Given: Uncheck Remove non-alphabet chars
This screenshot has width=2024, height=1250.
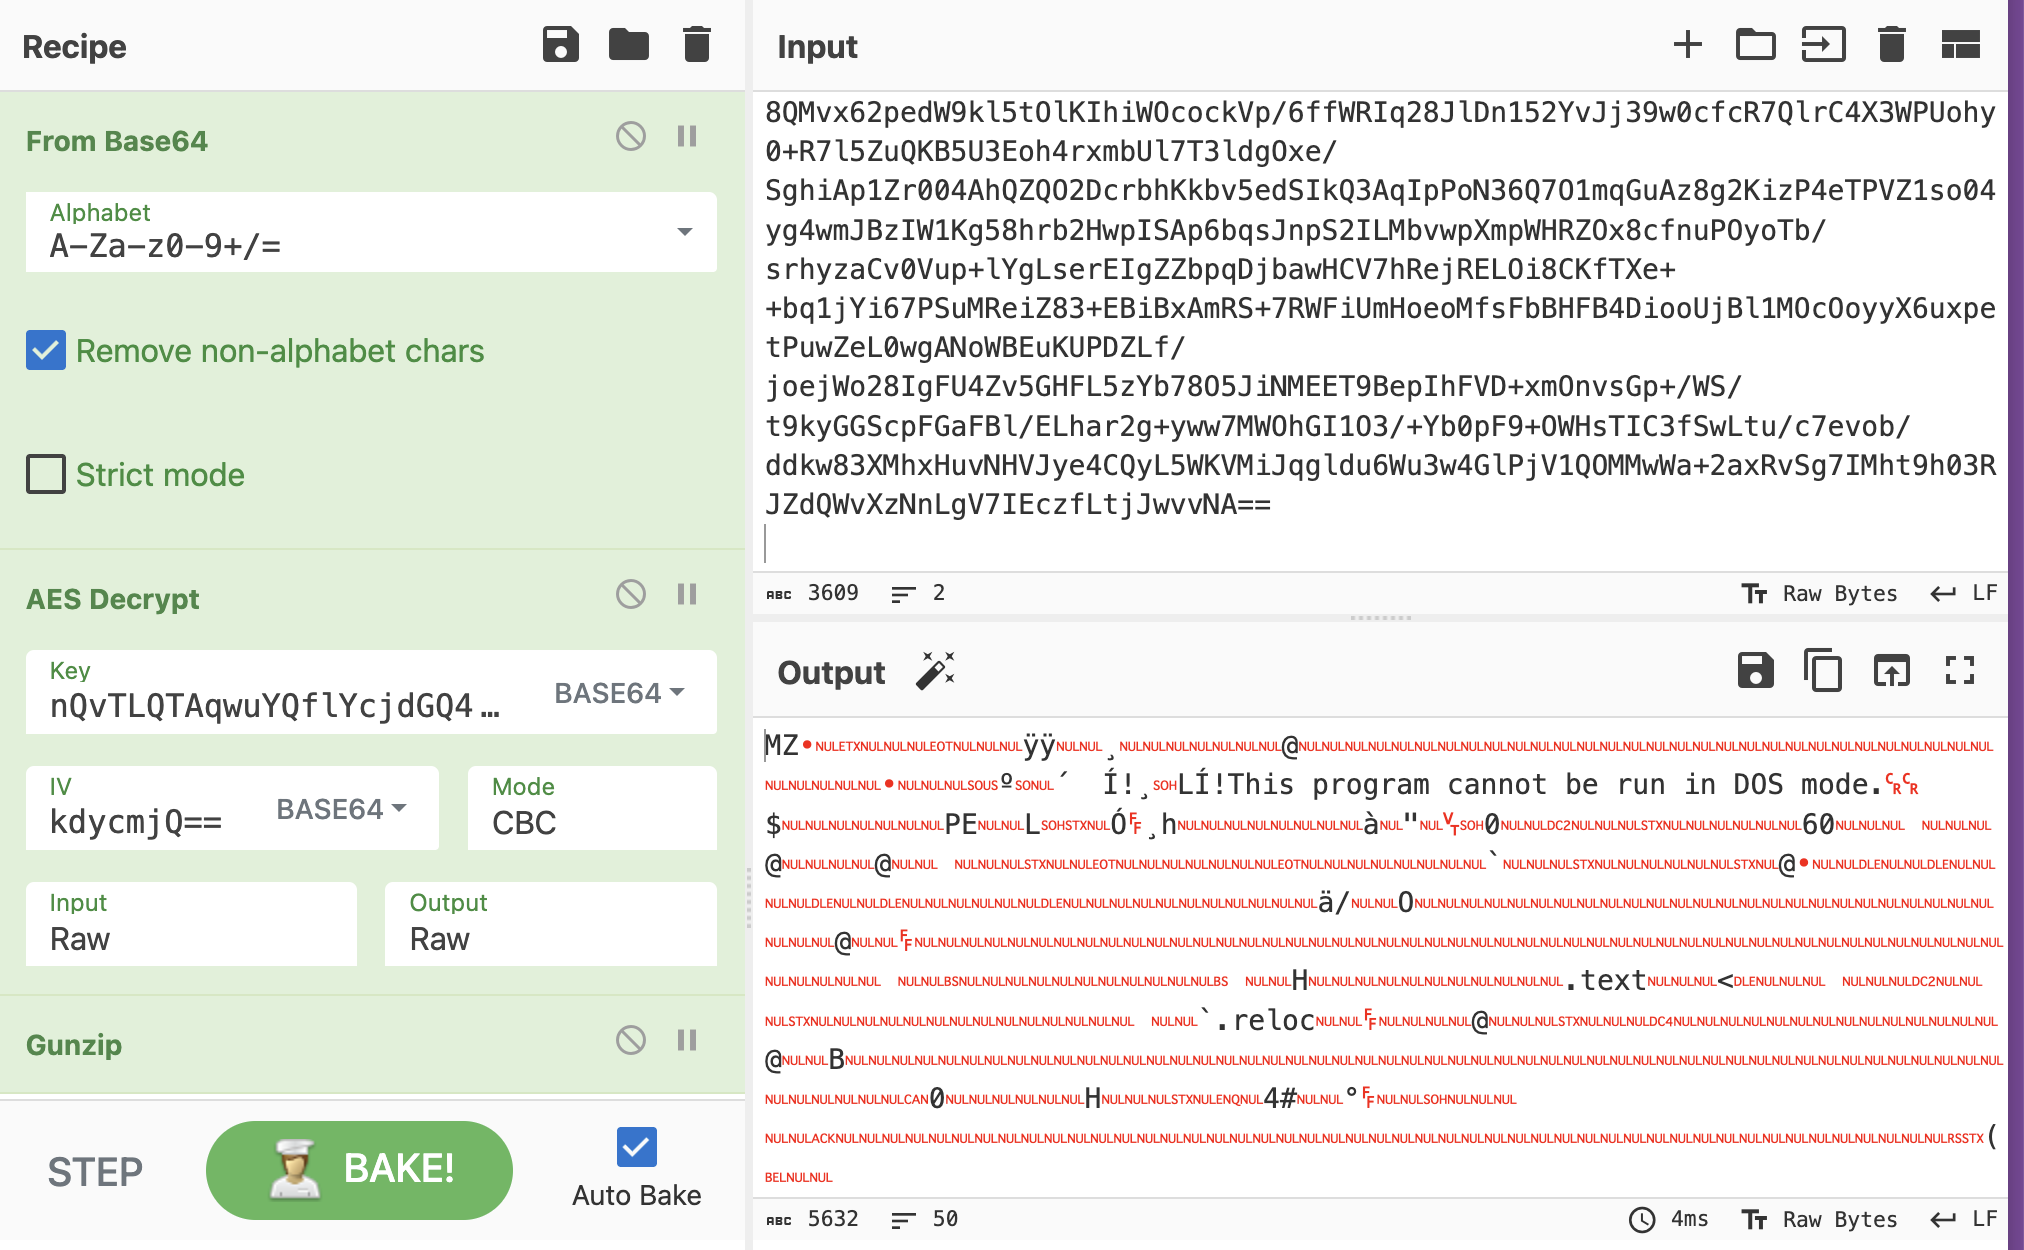Looking at the screenshot, I should 46,351.
